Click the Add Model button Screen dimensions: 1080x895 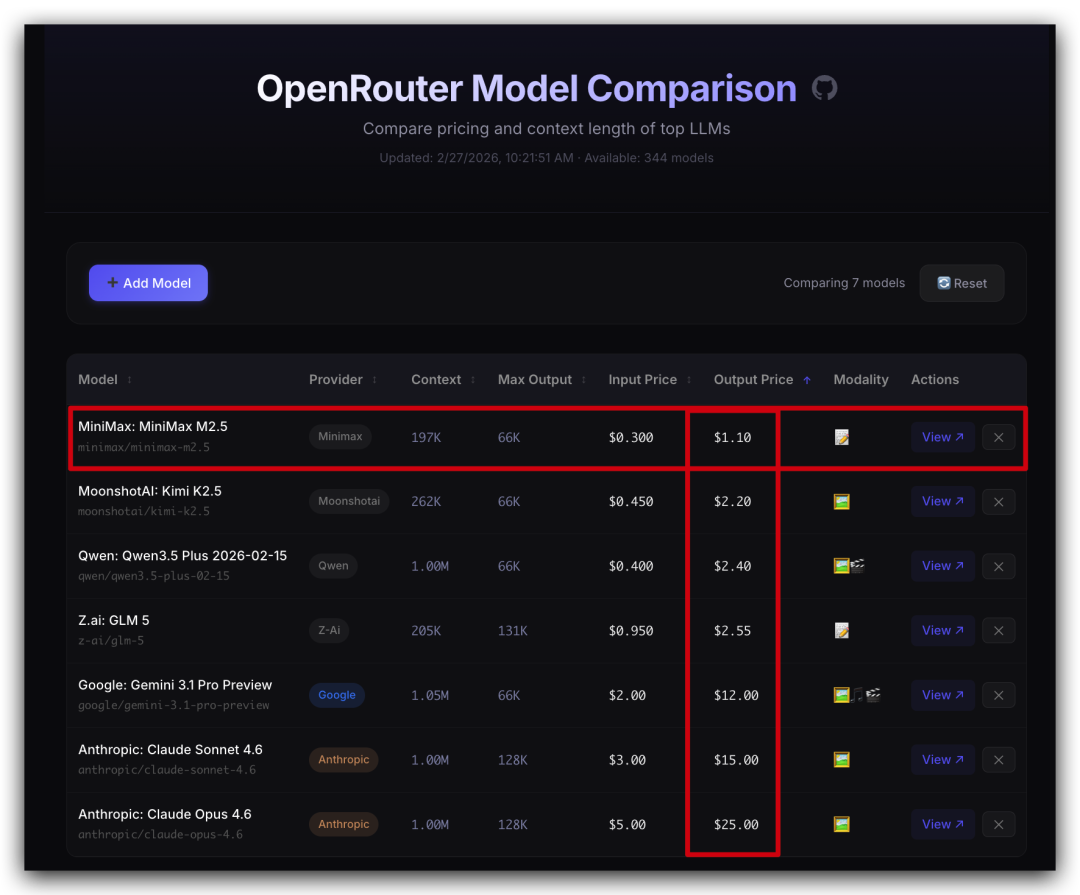tap(148, 283)
